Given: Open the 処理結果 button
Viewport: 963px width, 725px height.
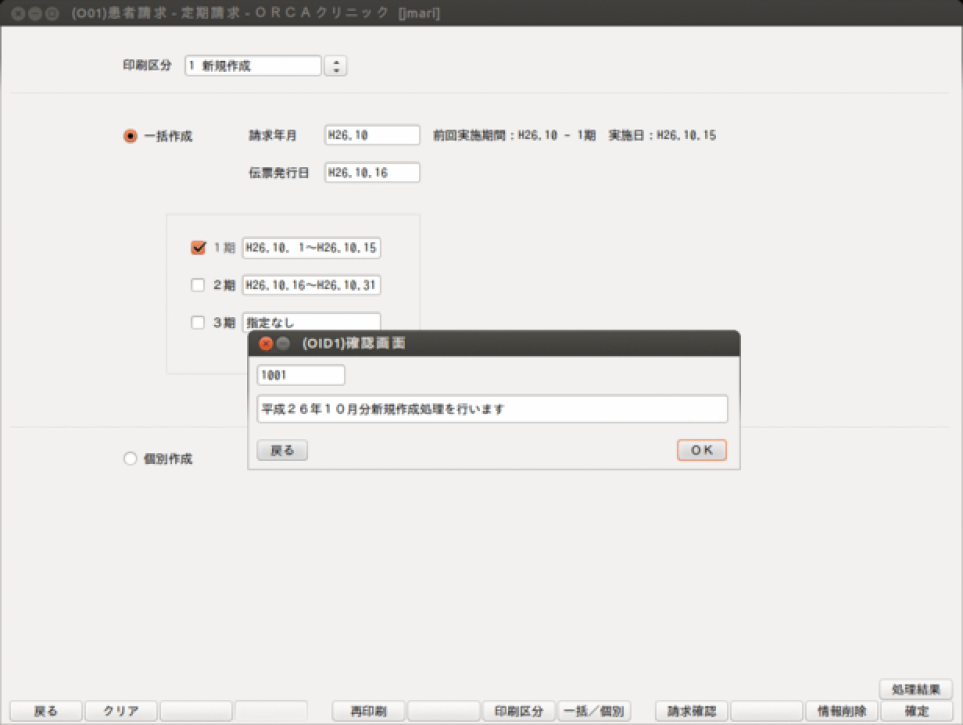Looking at the screenshot, I should pyautogui.click(x=915, y=689).
